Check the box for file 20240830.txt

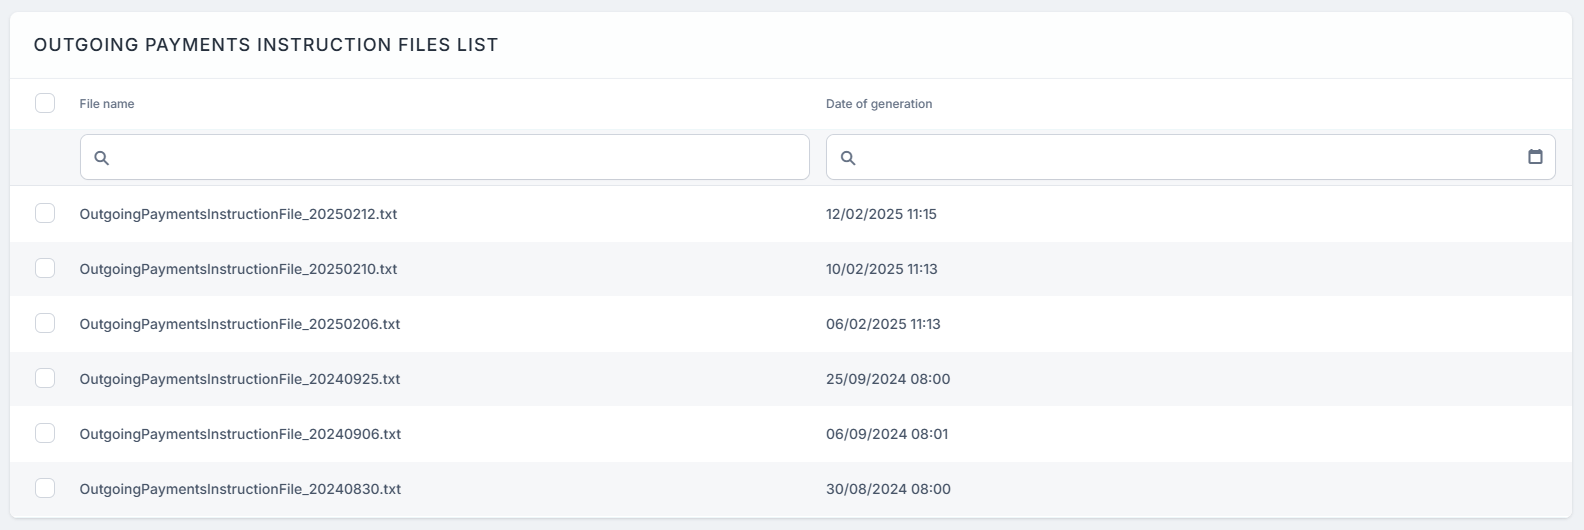[45, 488]
